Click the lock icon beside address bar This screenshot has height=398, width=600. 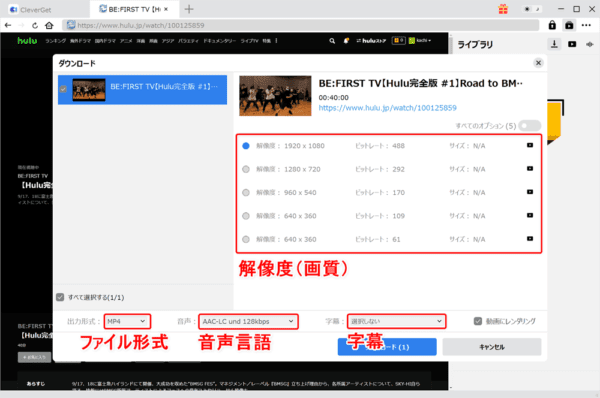(x=552, y=25)
